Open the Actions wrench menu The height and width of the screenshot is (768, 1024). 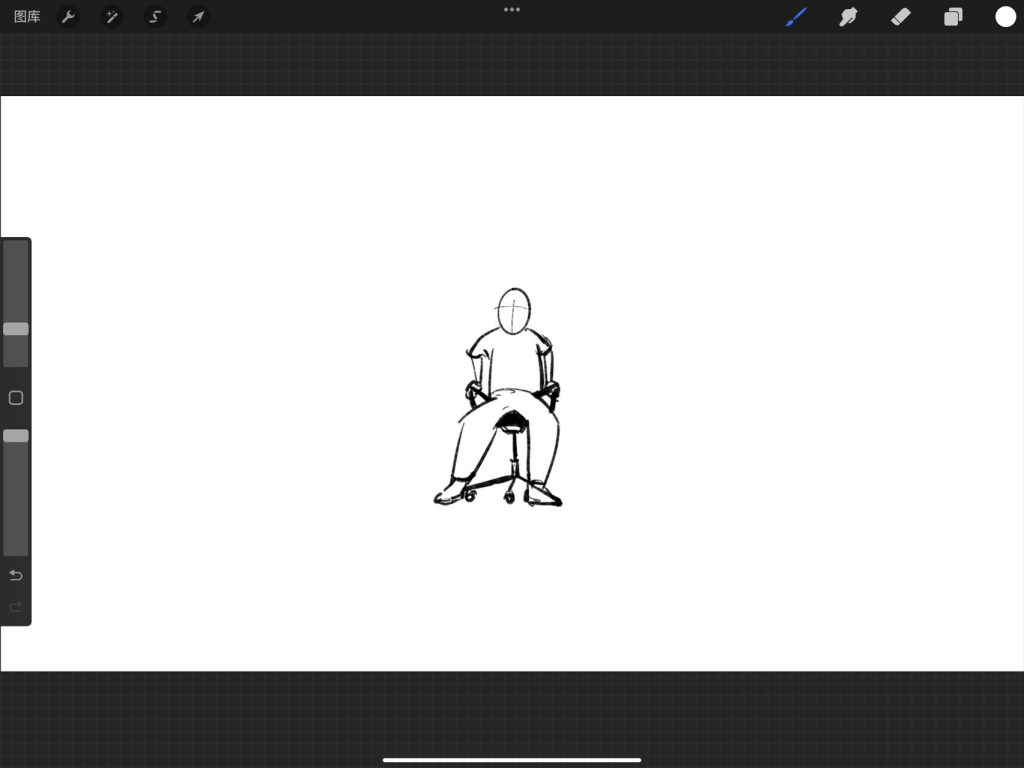pyautogui.click(x=68, y=16)
